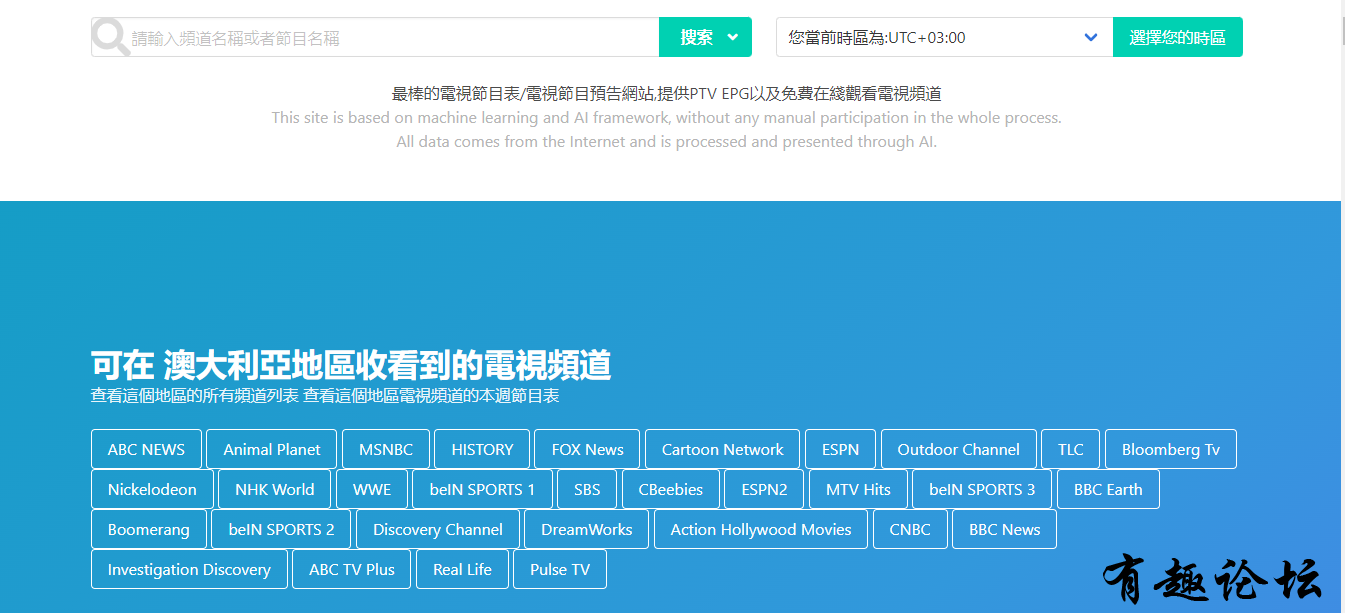Open the MTV Hits channel

pos(858,489)
